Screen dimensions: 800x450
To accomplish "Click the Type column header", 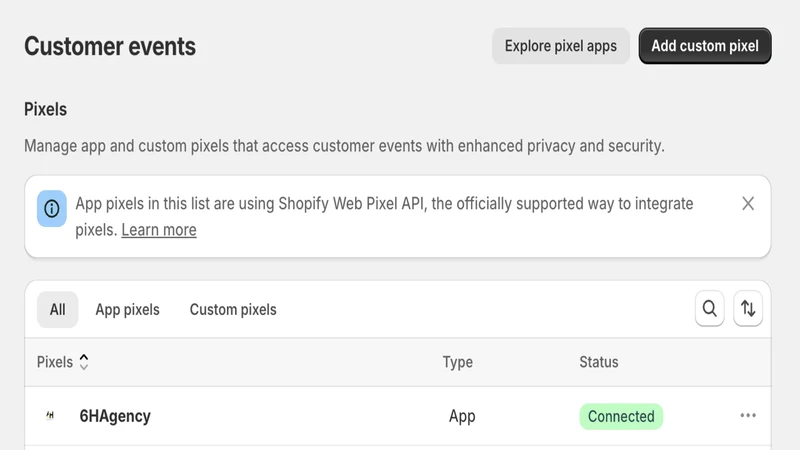I will (458, 362).
